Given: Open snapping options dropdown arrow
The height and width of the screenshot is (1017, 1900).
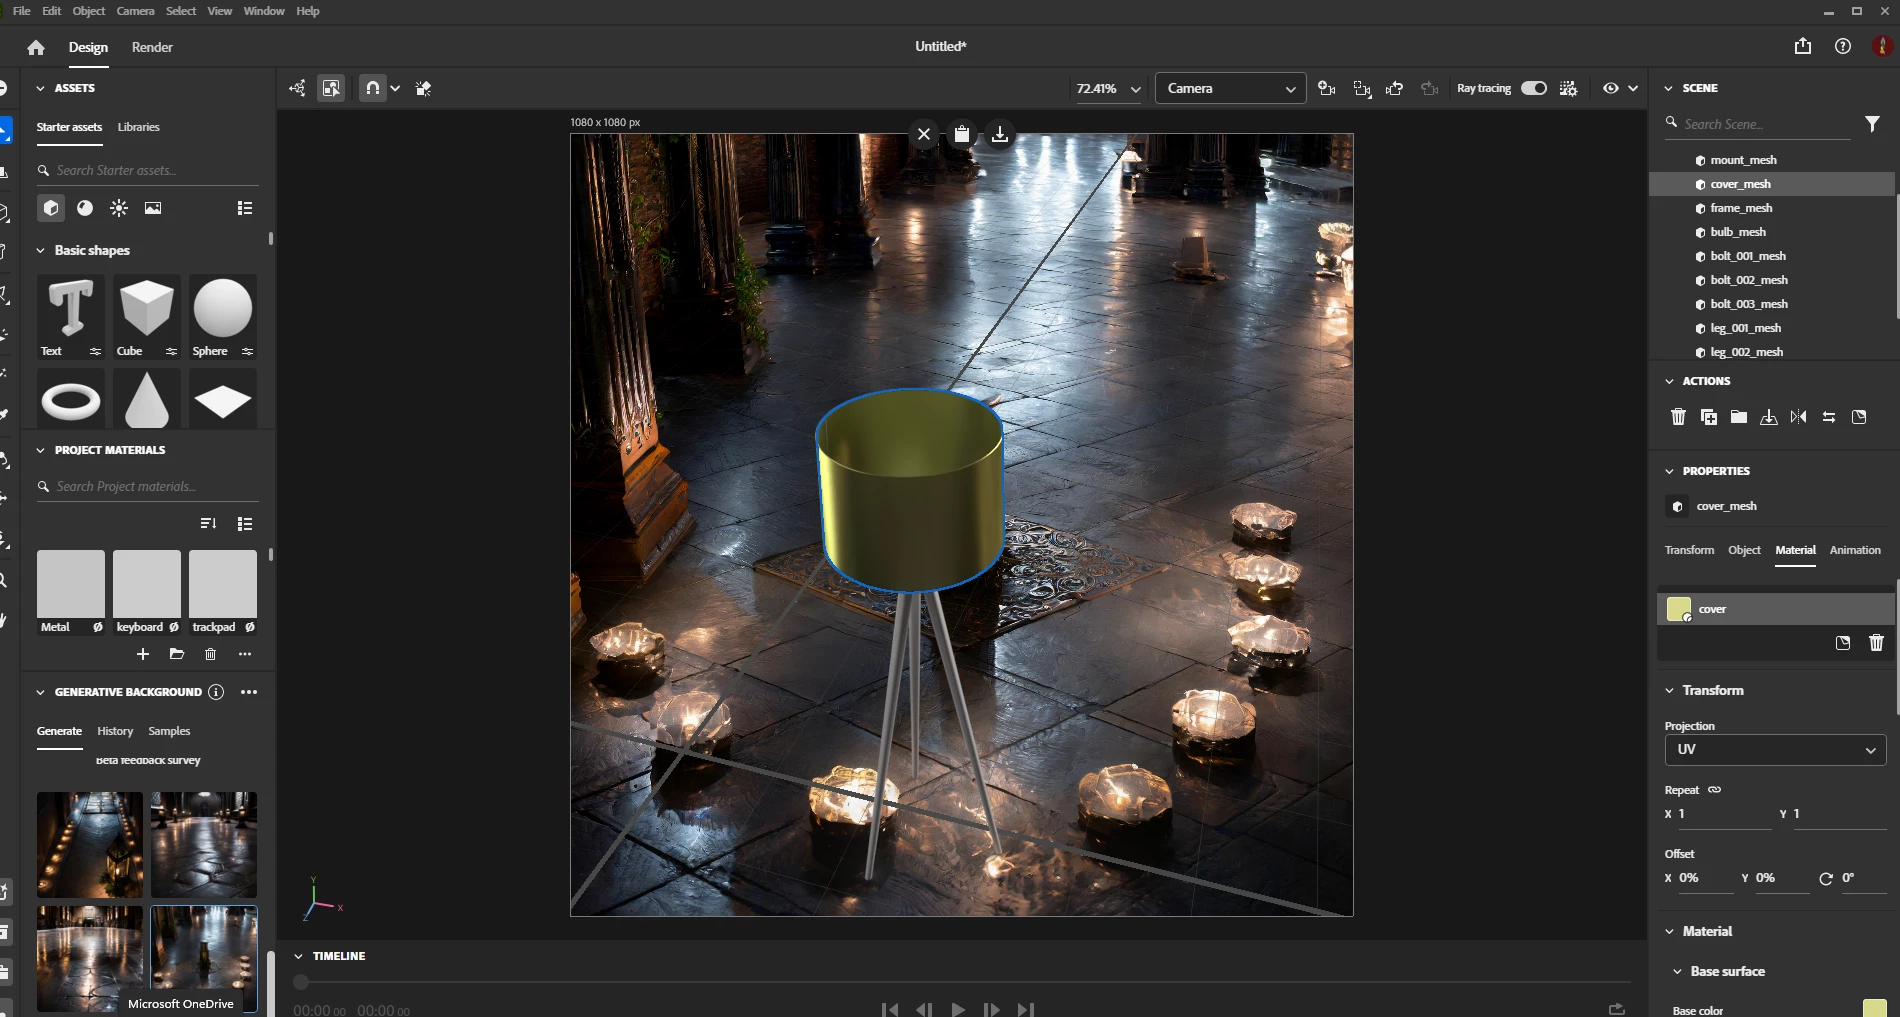Looking at the screenshot, I should (x=395, y=88).
